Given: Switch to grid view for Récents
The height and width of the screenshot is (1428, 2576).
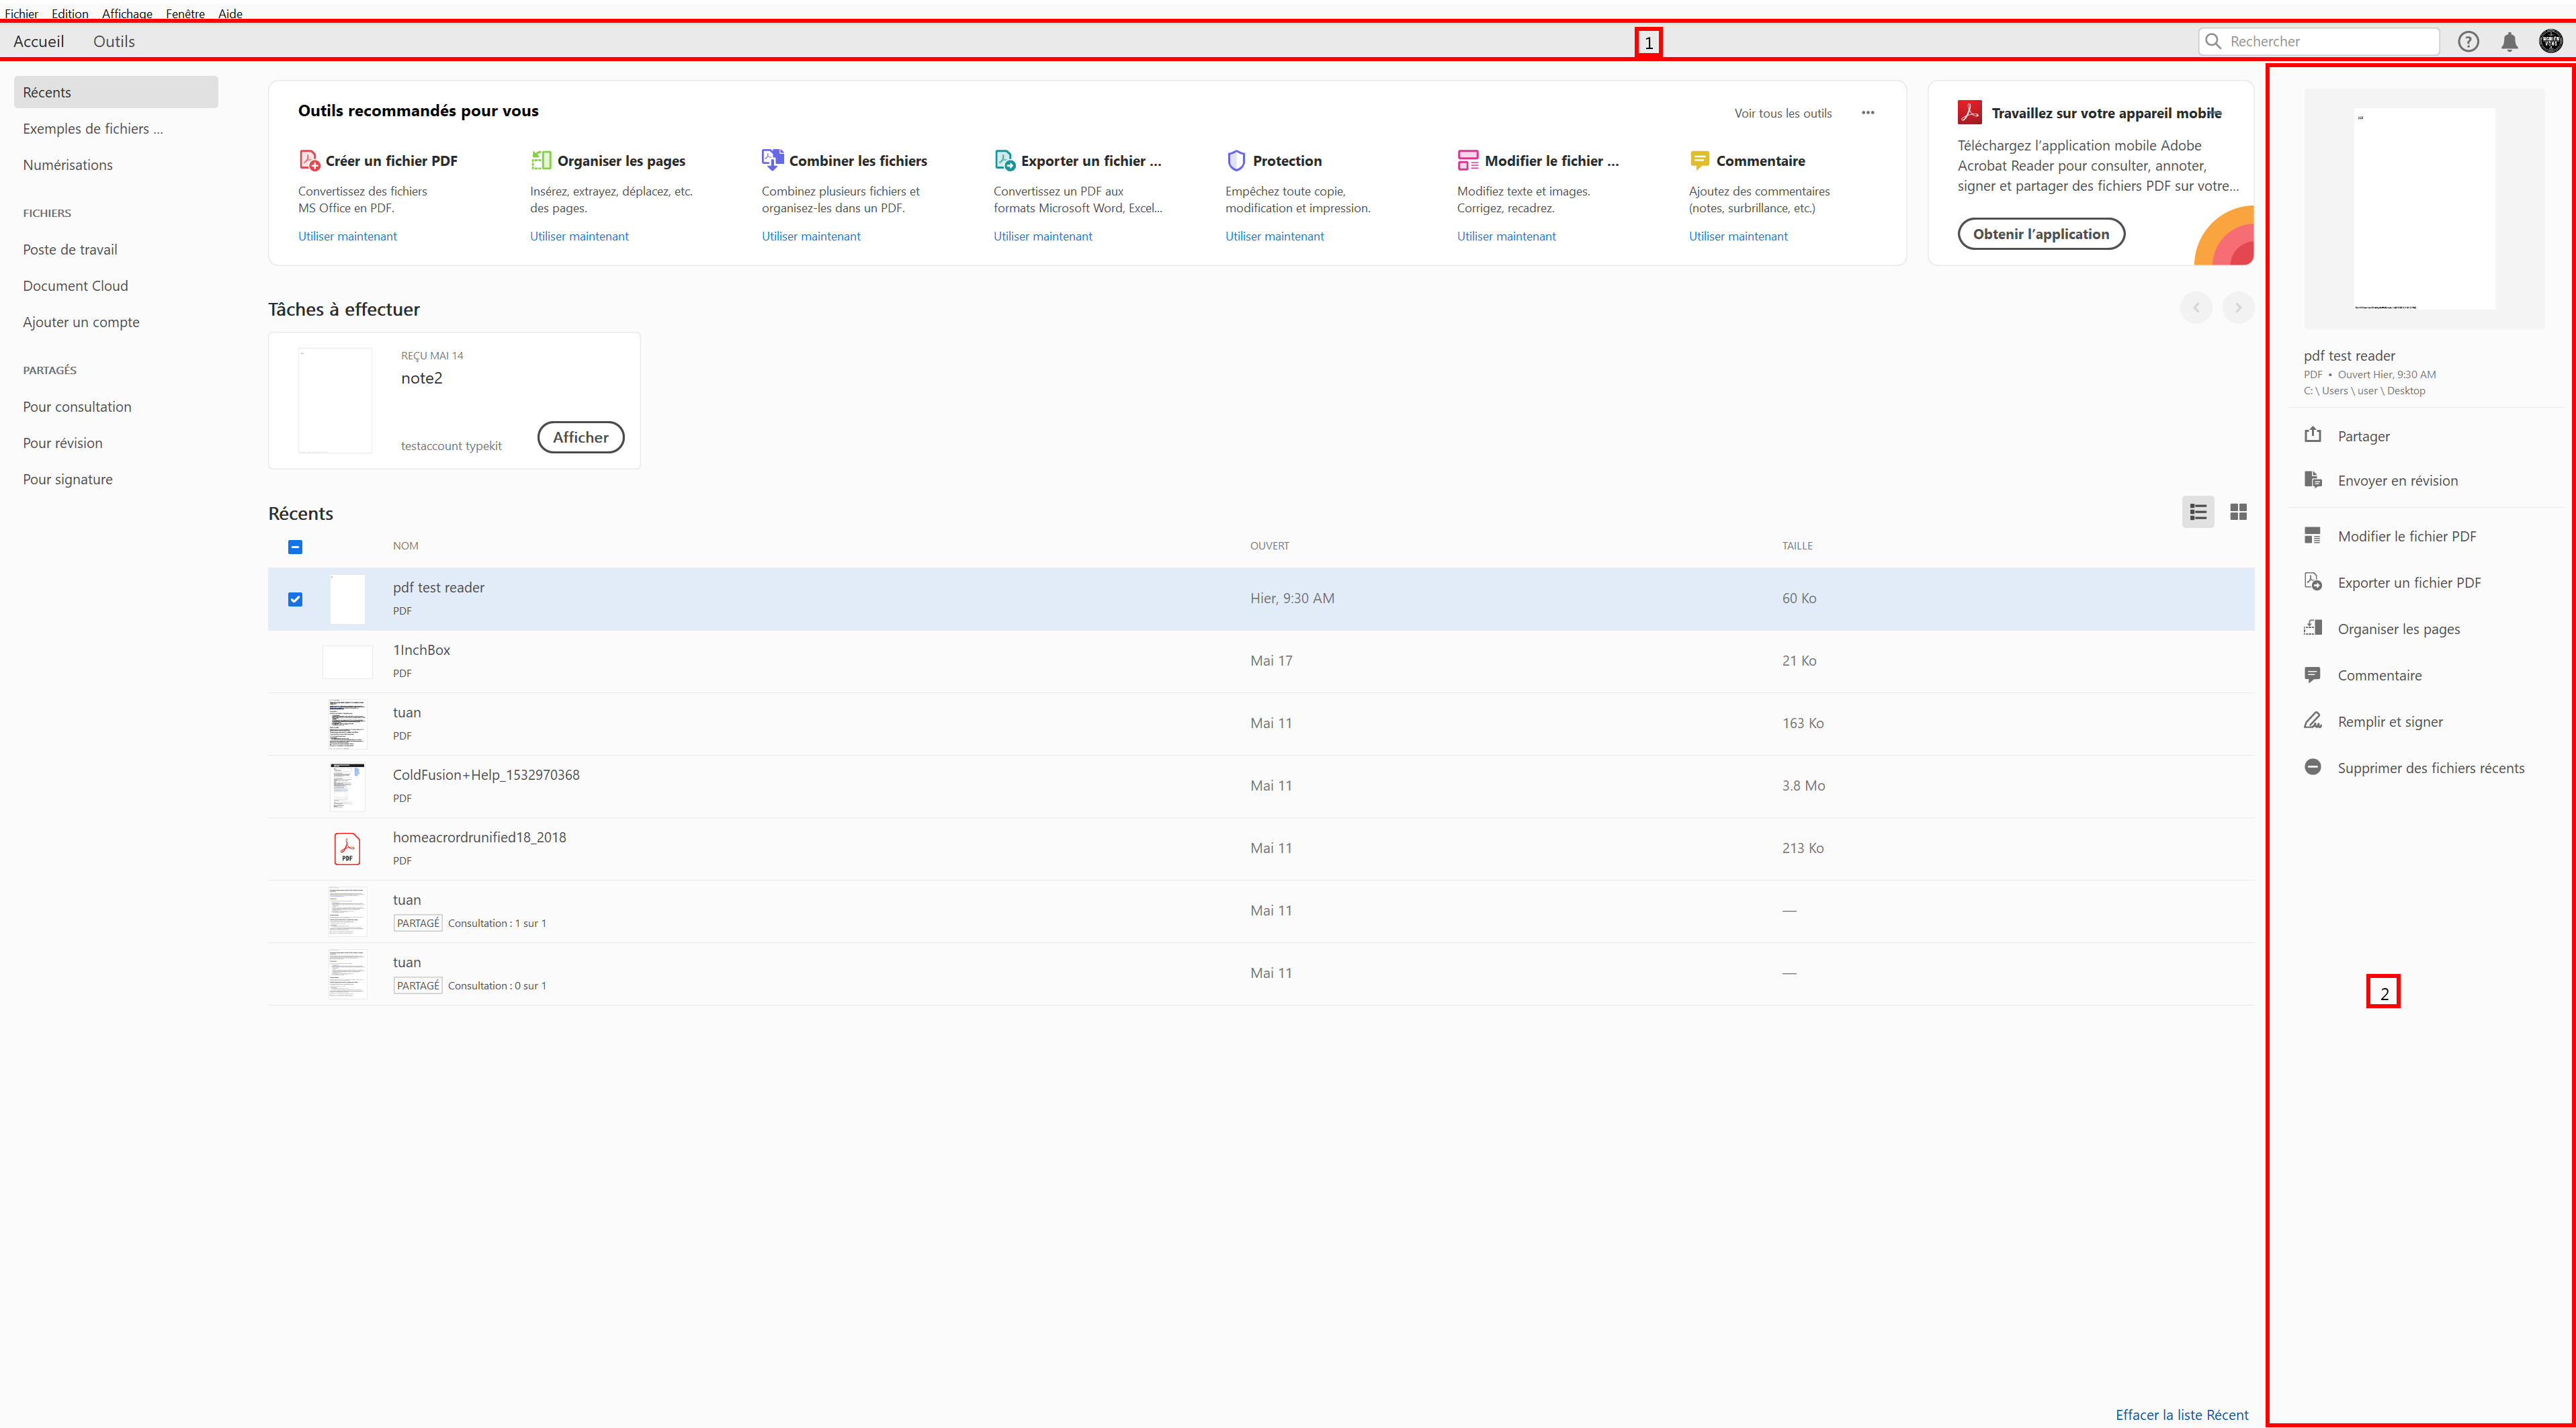Looking at the screenshot, I should click(2239, 511).
